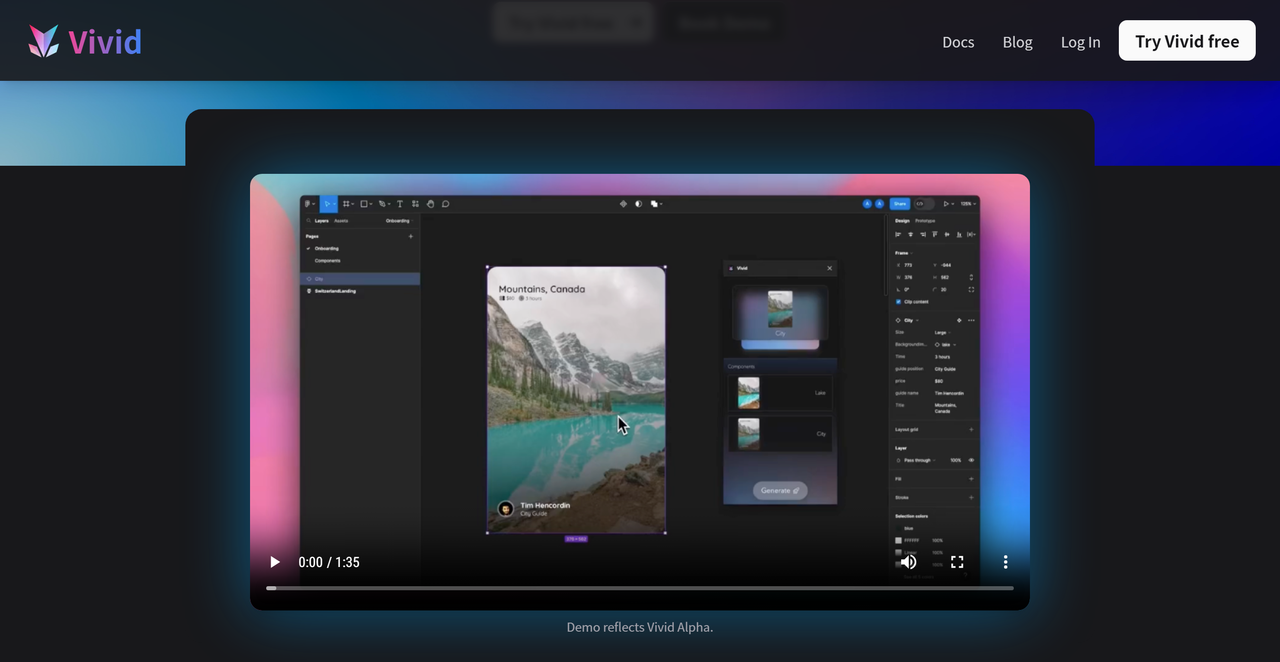This screenshot has width=1280, height=662.
Task: Switch to the Prototype tab
Action: click(925, 220)
